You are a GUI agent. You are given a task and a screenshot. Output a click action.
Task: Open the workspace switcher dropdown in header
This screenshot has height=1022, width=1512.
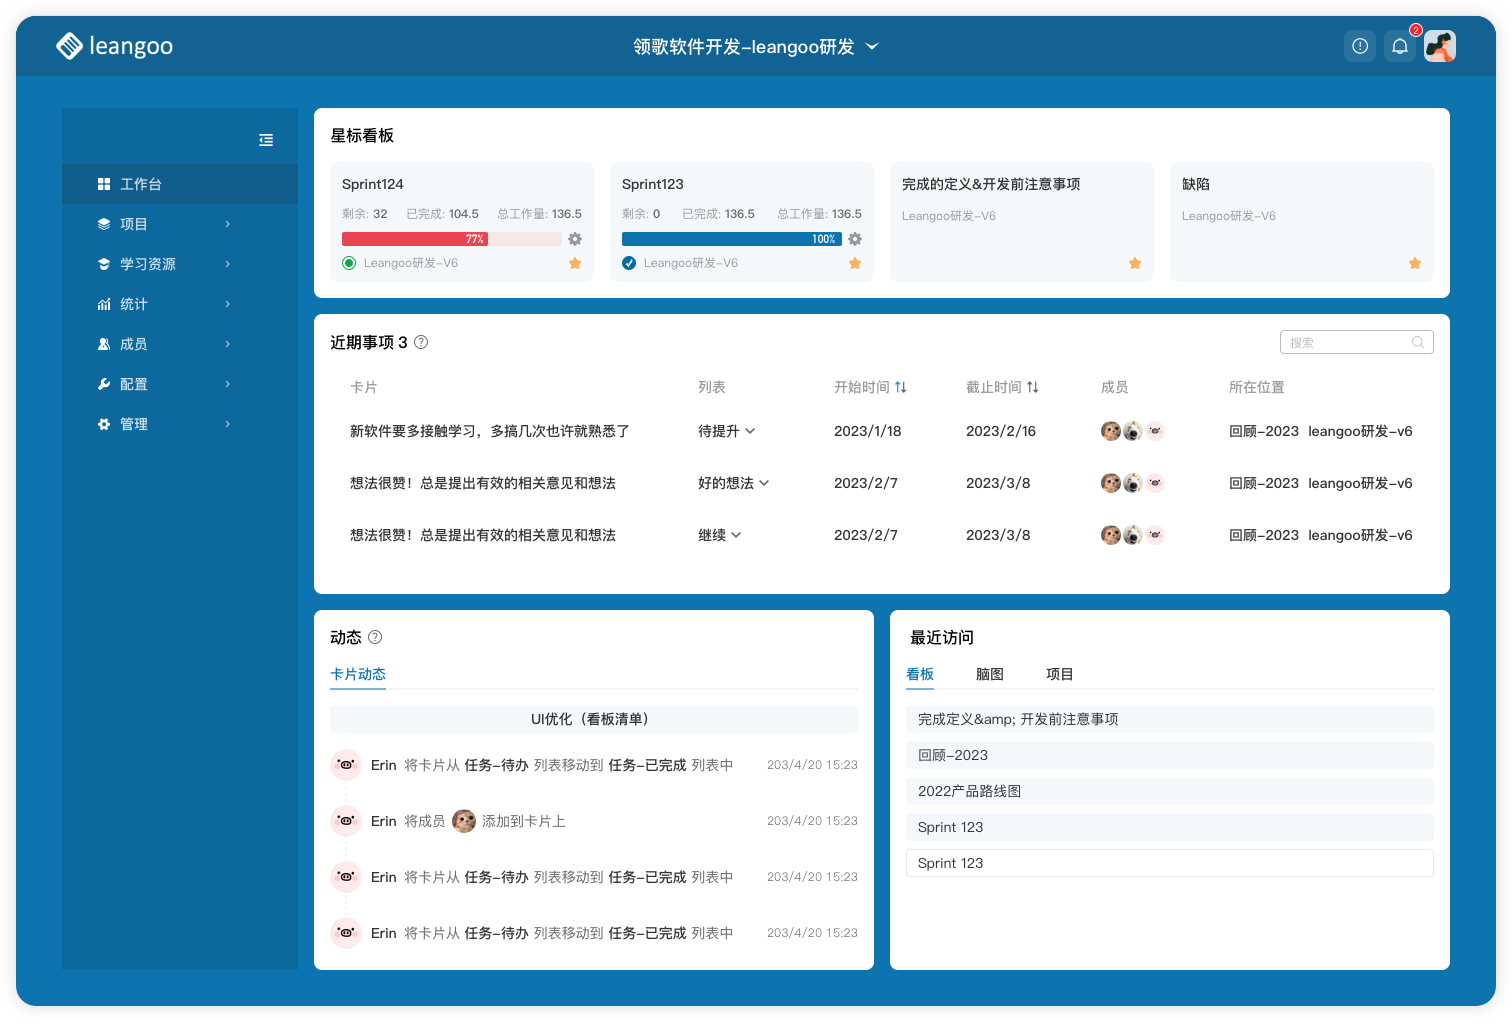point(872,47)
